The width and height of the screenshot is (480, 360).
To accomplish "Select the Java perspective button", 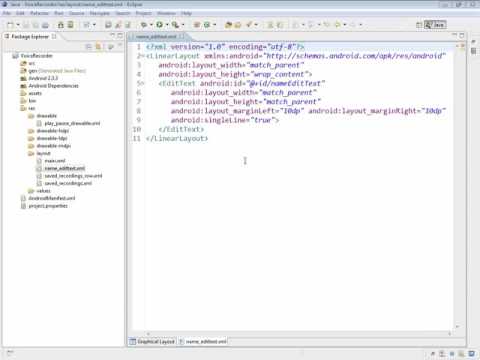I will (x=435, y=25).
